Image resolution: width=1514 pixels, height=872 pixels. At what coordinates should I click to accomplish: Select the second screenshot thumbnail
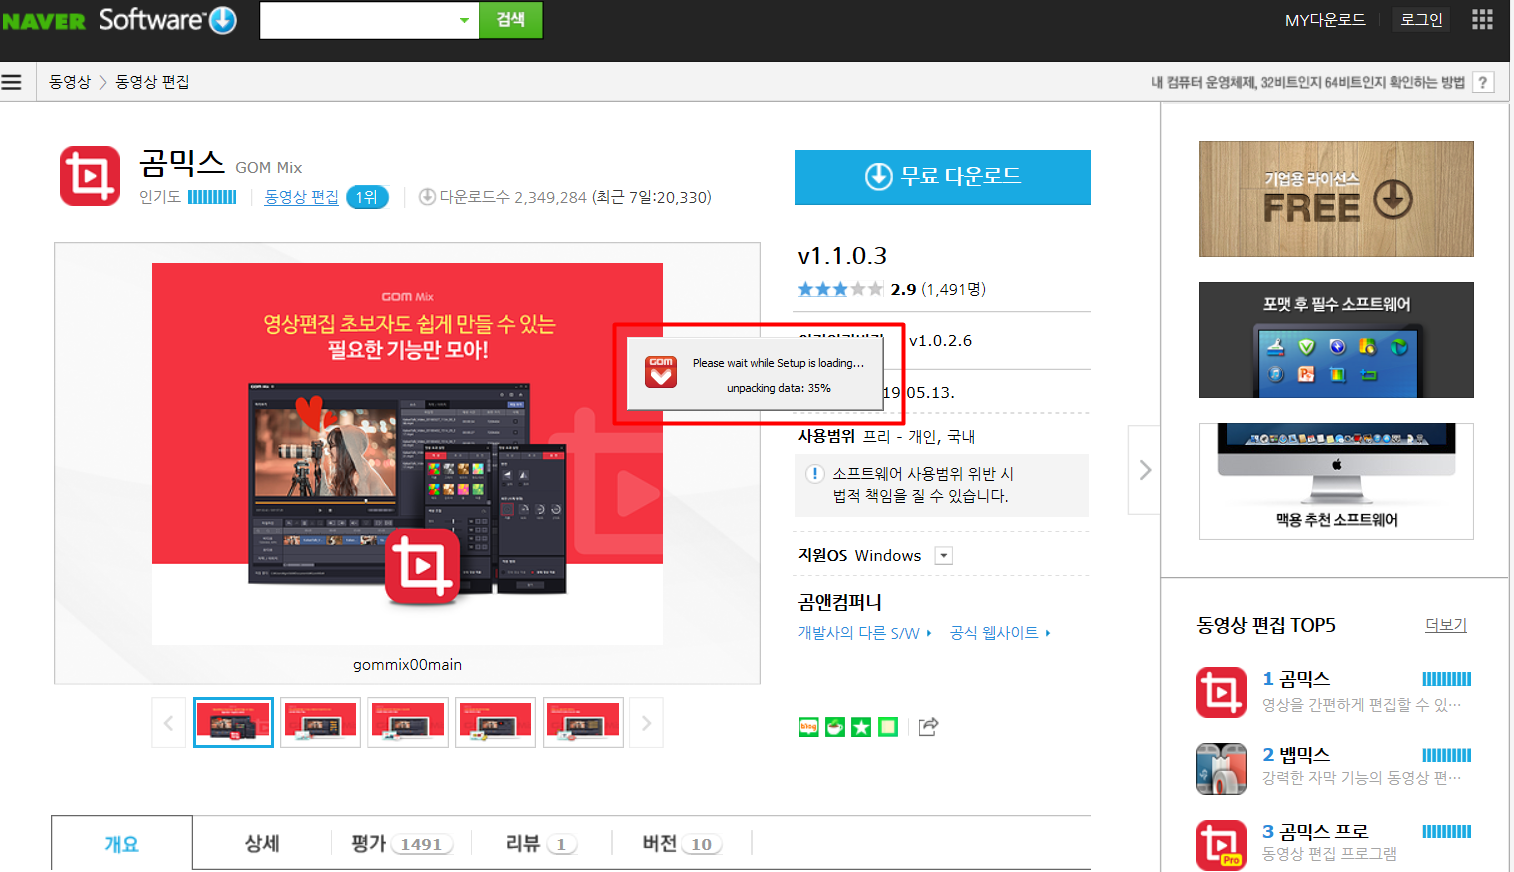pos(320,722)
